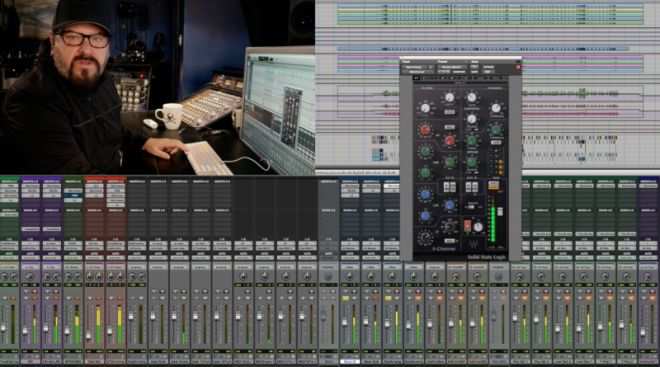Click the lower-left blue knob in the SSL plugin
This screenshot has height=367, width=660.
425,216
